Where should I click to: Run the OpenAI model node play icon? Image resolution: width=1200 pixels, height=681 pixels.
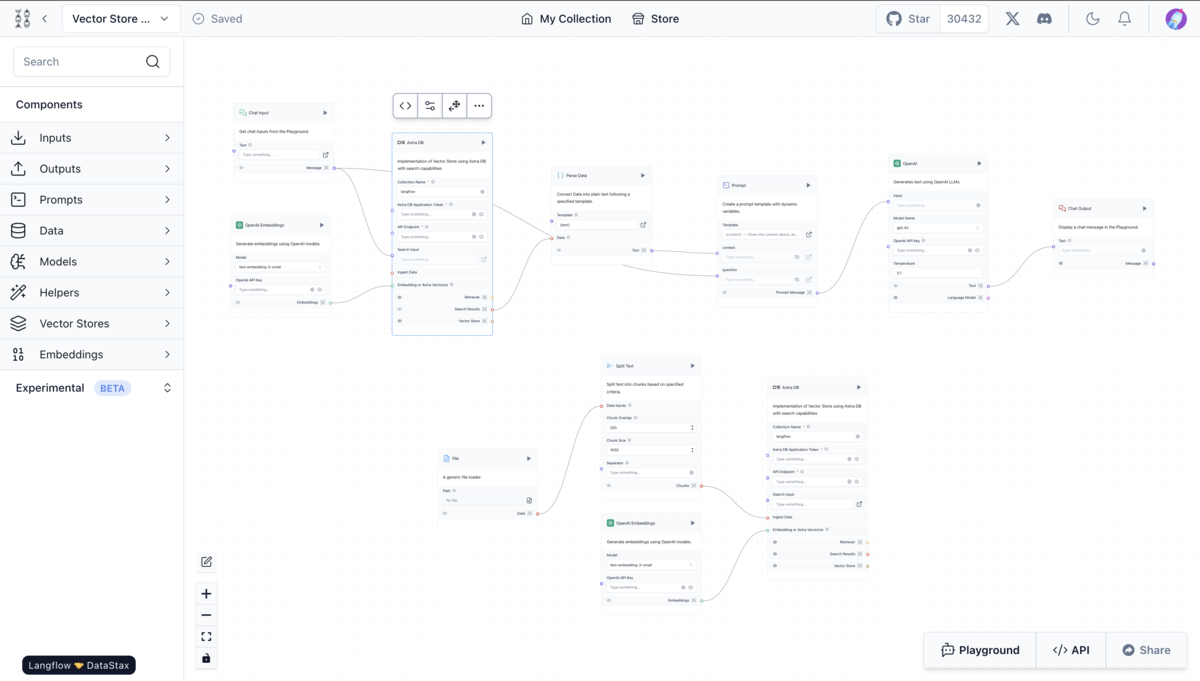[x=979, y=163]
